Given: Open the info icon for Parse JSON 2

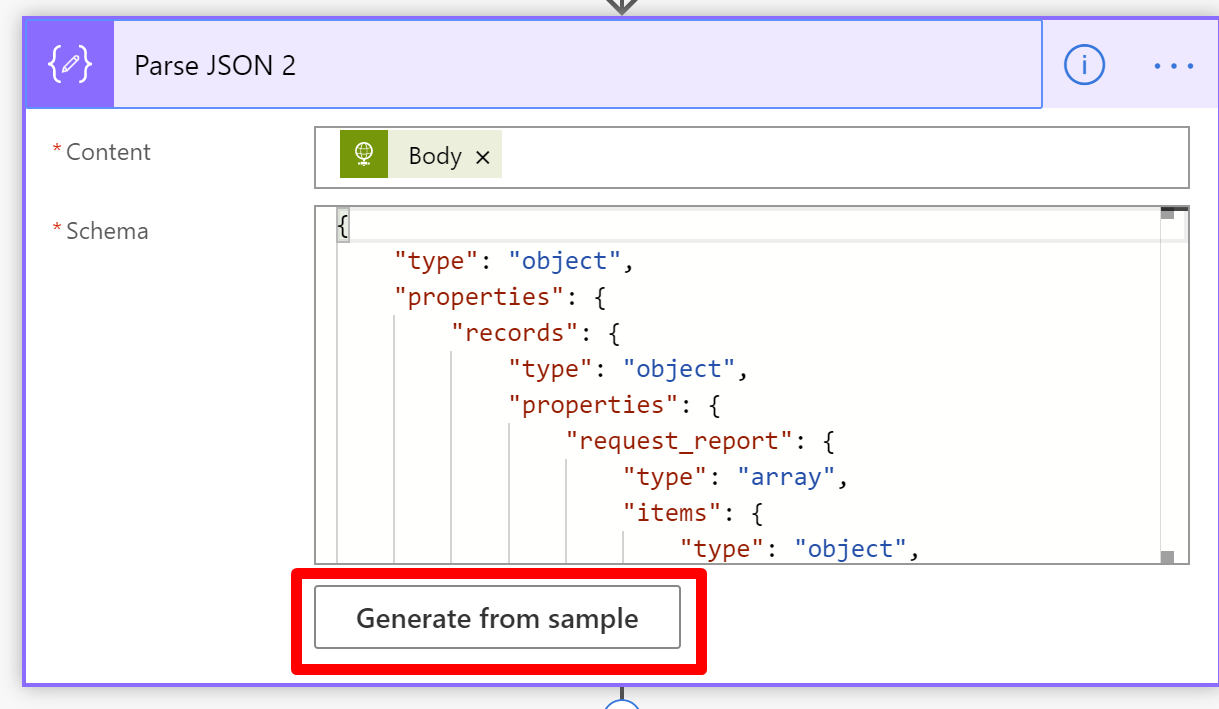Looking at the screenshot, I should pos(1084,66).
